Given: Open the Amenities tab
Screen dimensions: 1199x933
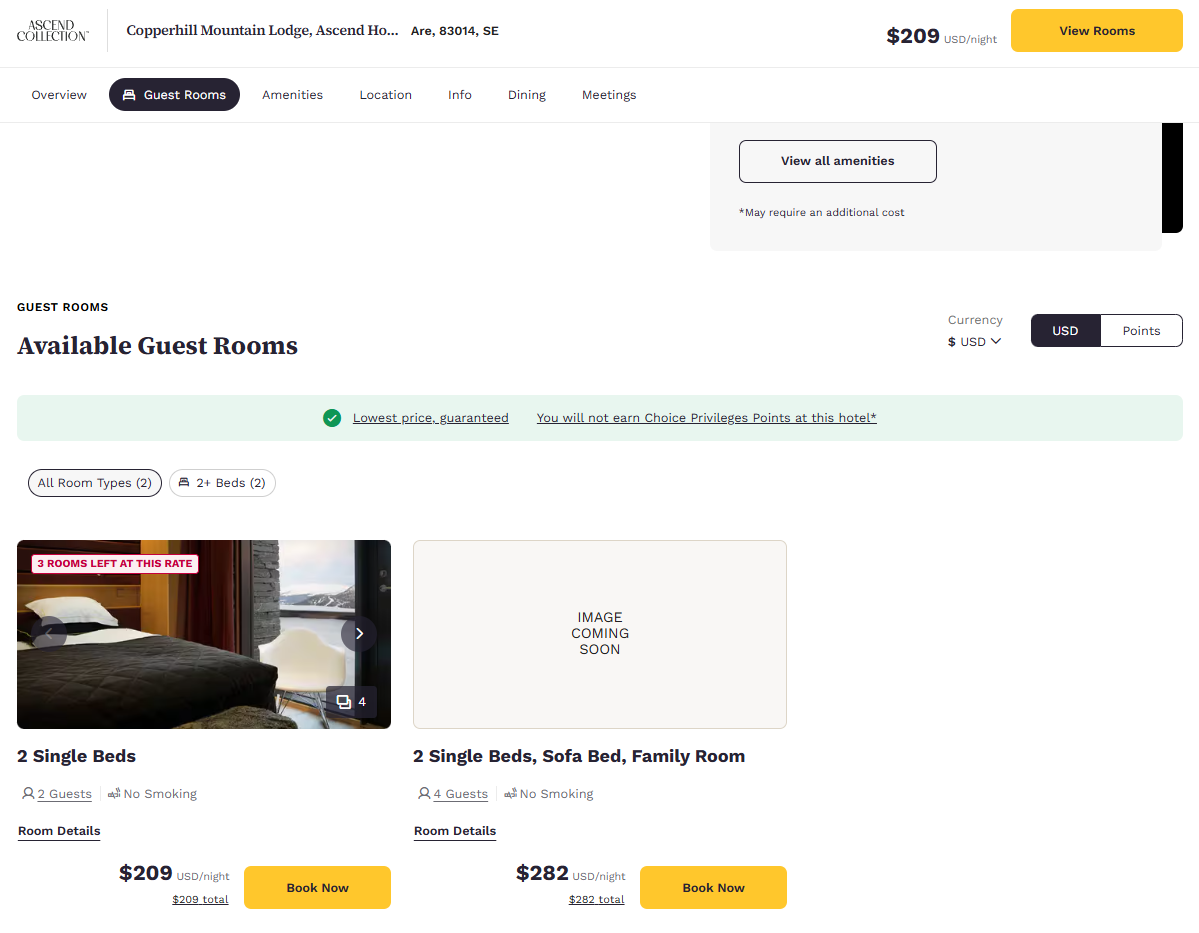Looking at the screenshot, I should 292,95.
